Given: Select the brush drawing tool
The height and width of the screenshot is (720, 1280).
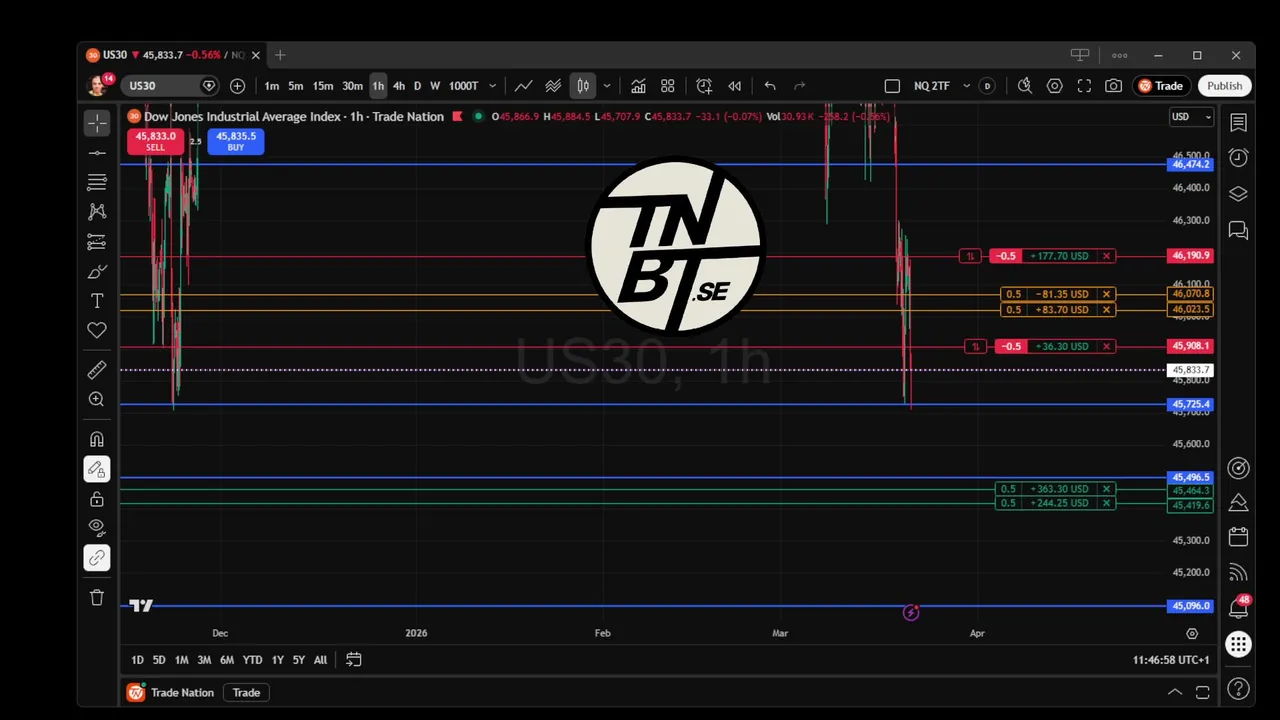Looking at the screenshot, I should 97,271.
